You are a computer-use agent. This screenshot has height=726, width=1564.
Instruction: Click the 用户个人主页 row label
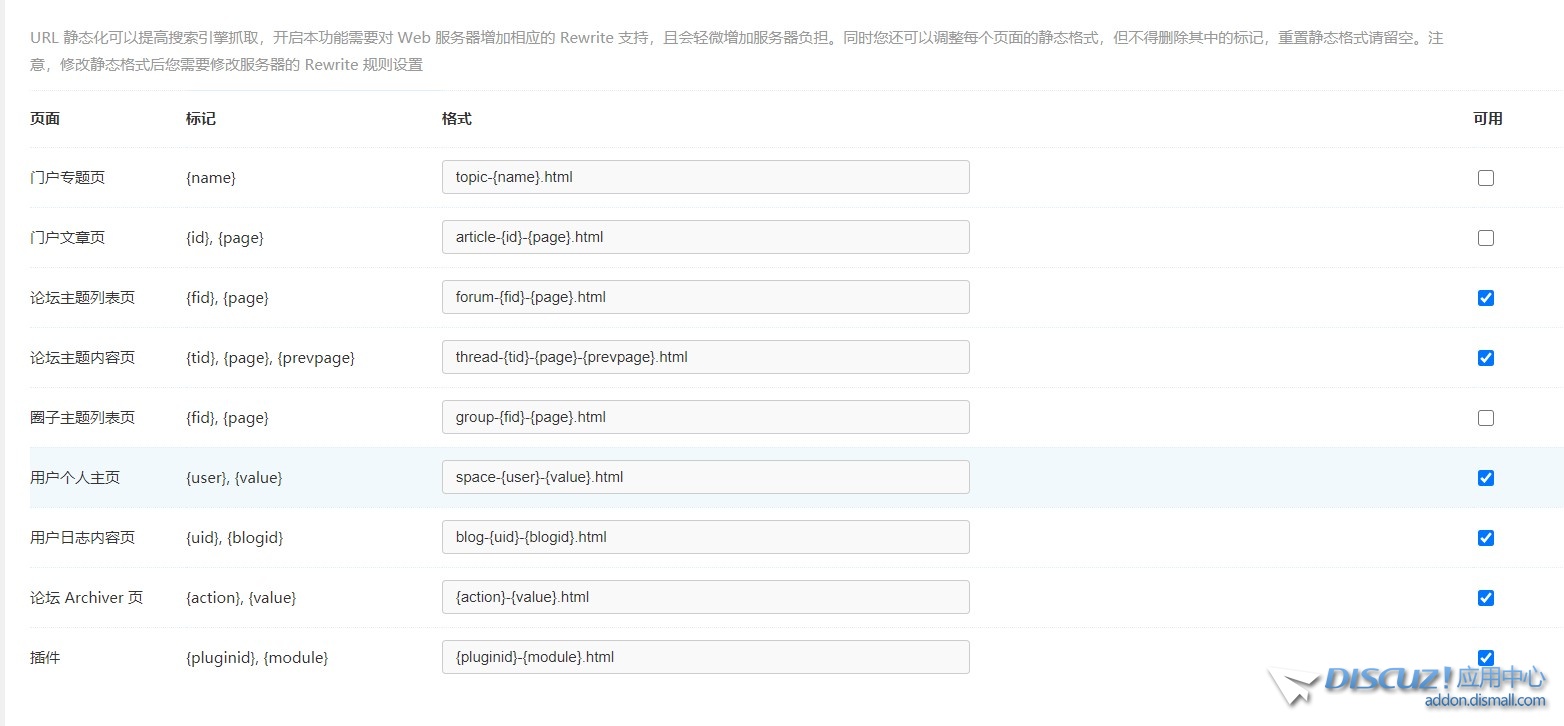pyautogui.click(x=75, y=478)
